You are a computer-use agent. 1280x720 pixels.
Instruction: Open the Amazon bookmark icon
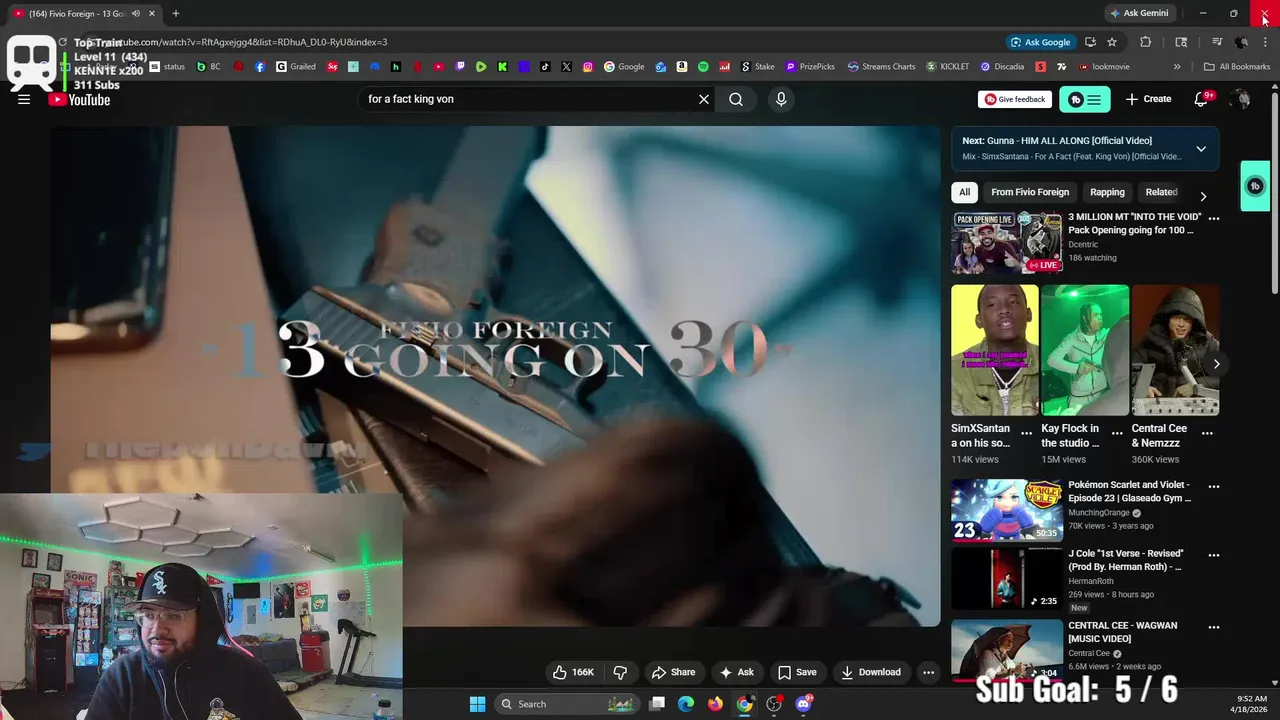(682, 67)
